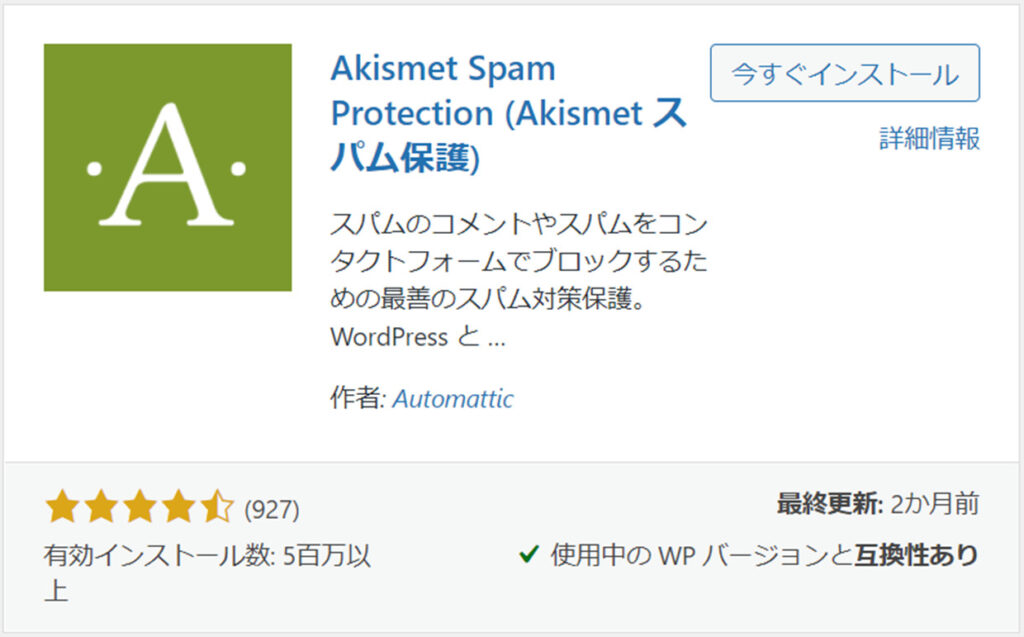
Task: Open Akismet Spam Protection title link
Action: click(x=509, y=112)
